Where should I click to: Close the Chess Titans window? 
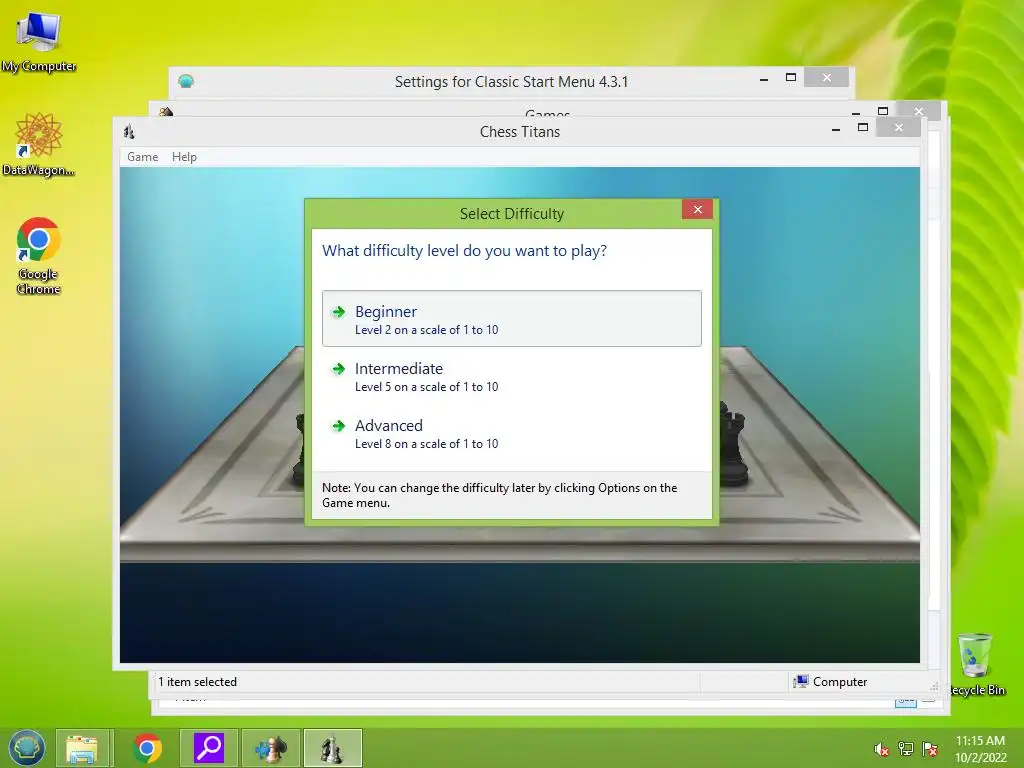tap(899, 127)
